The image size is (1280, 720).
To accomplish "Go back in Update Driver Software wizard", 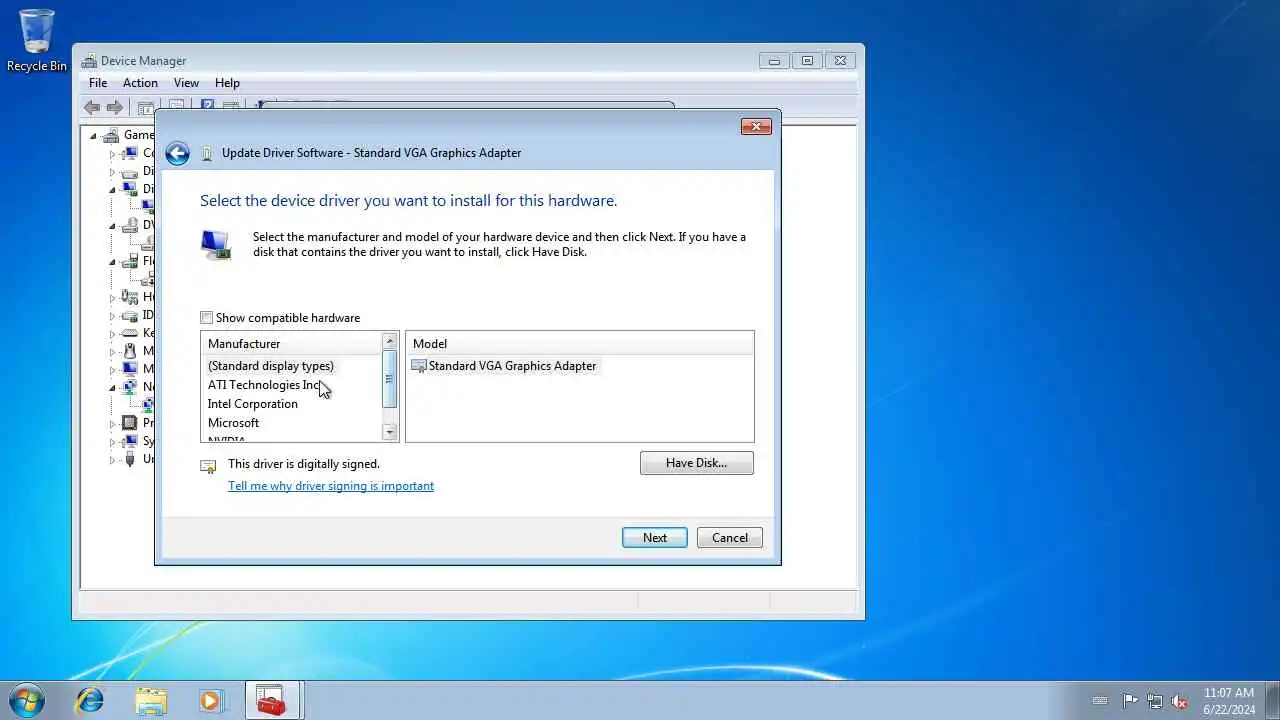I will 177,153.
